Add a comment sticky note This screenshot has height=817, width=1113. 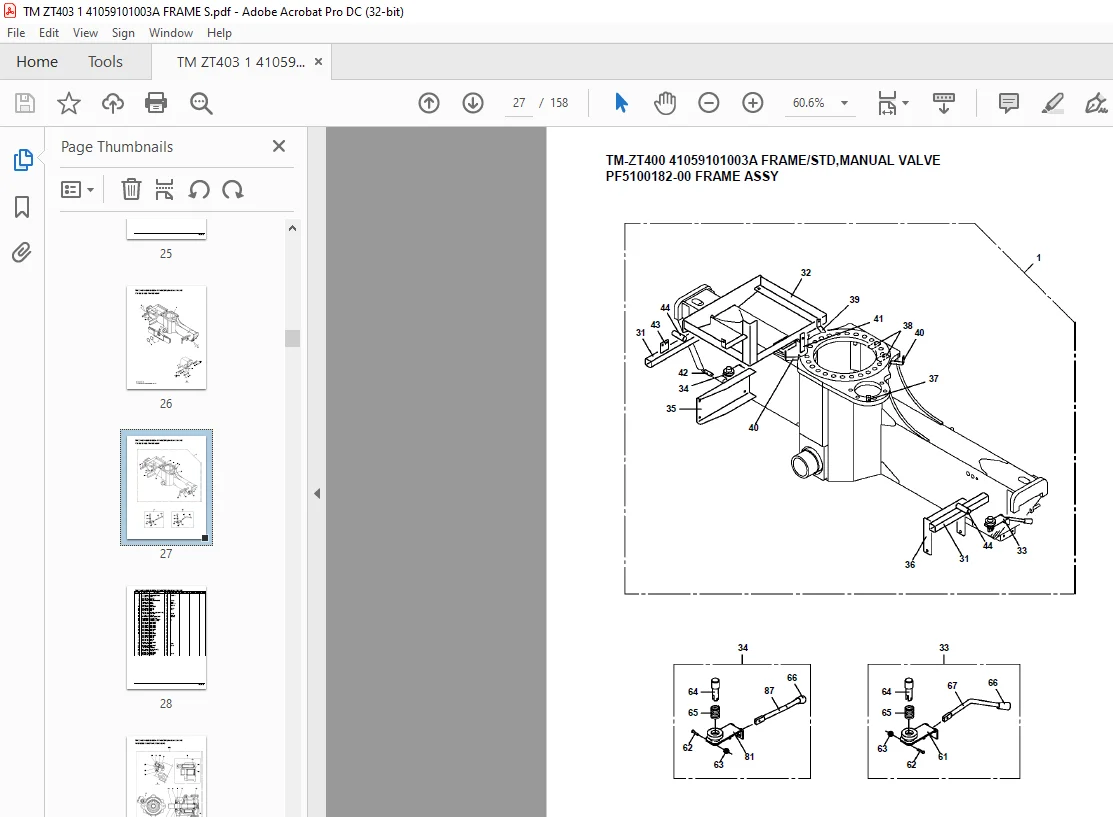point(1009,103)
